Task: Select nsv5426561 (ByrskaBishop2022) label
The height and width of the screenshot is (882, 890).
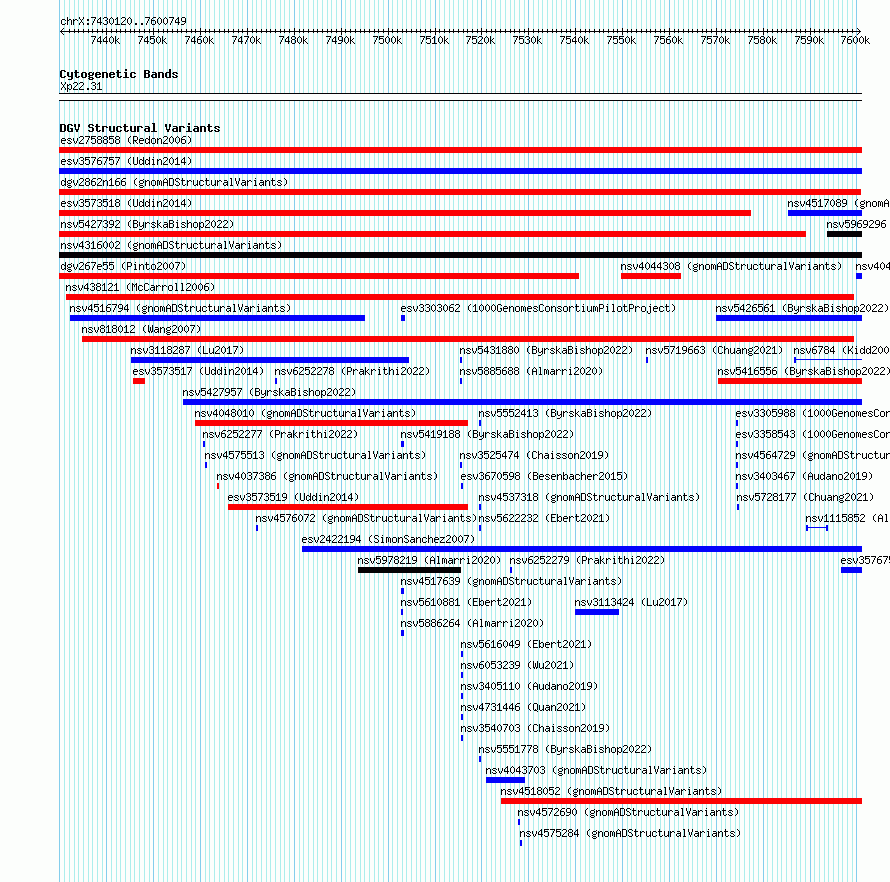Action: (802, 308)
